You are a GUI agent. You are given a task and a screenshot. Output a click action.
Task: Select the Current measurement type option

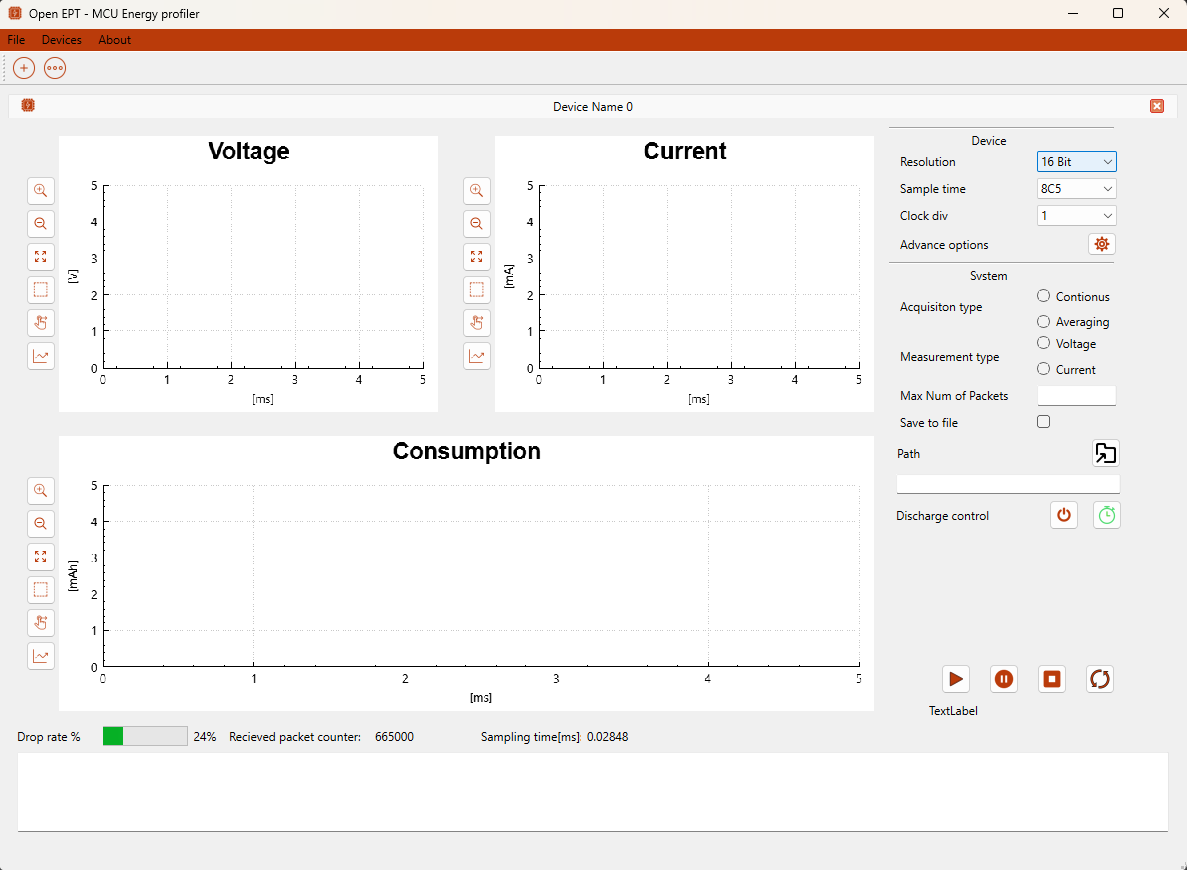click(x=1044, y=369)
